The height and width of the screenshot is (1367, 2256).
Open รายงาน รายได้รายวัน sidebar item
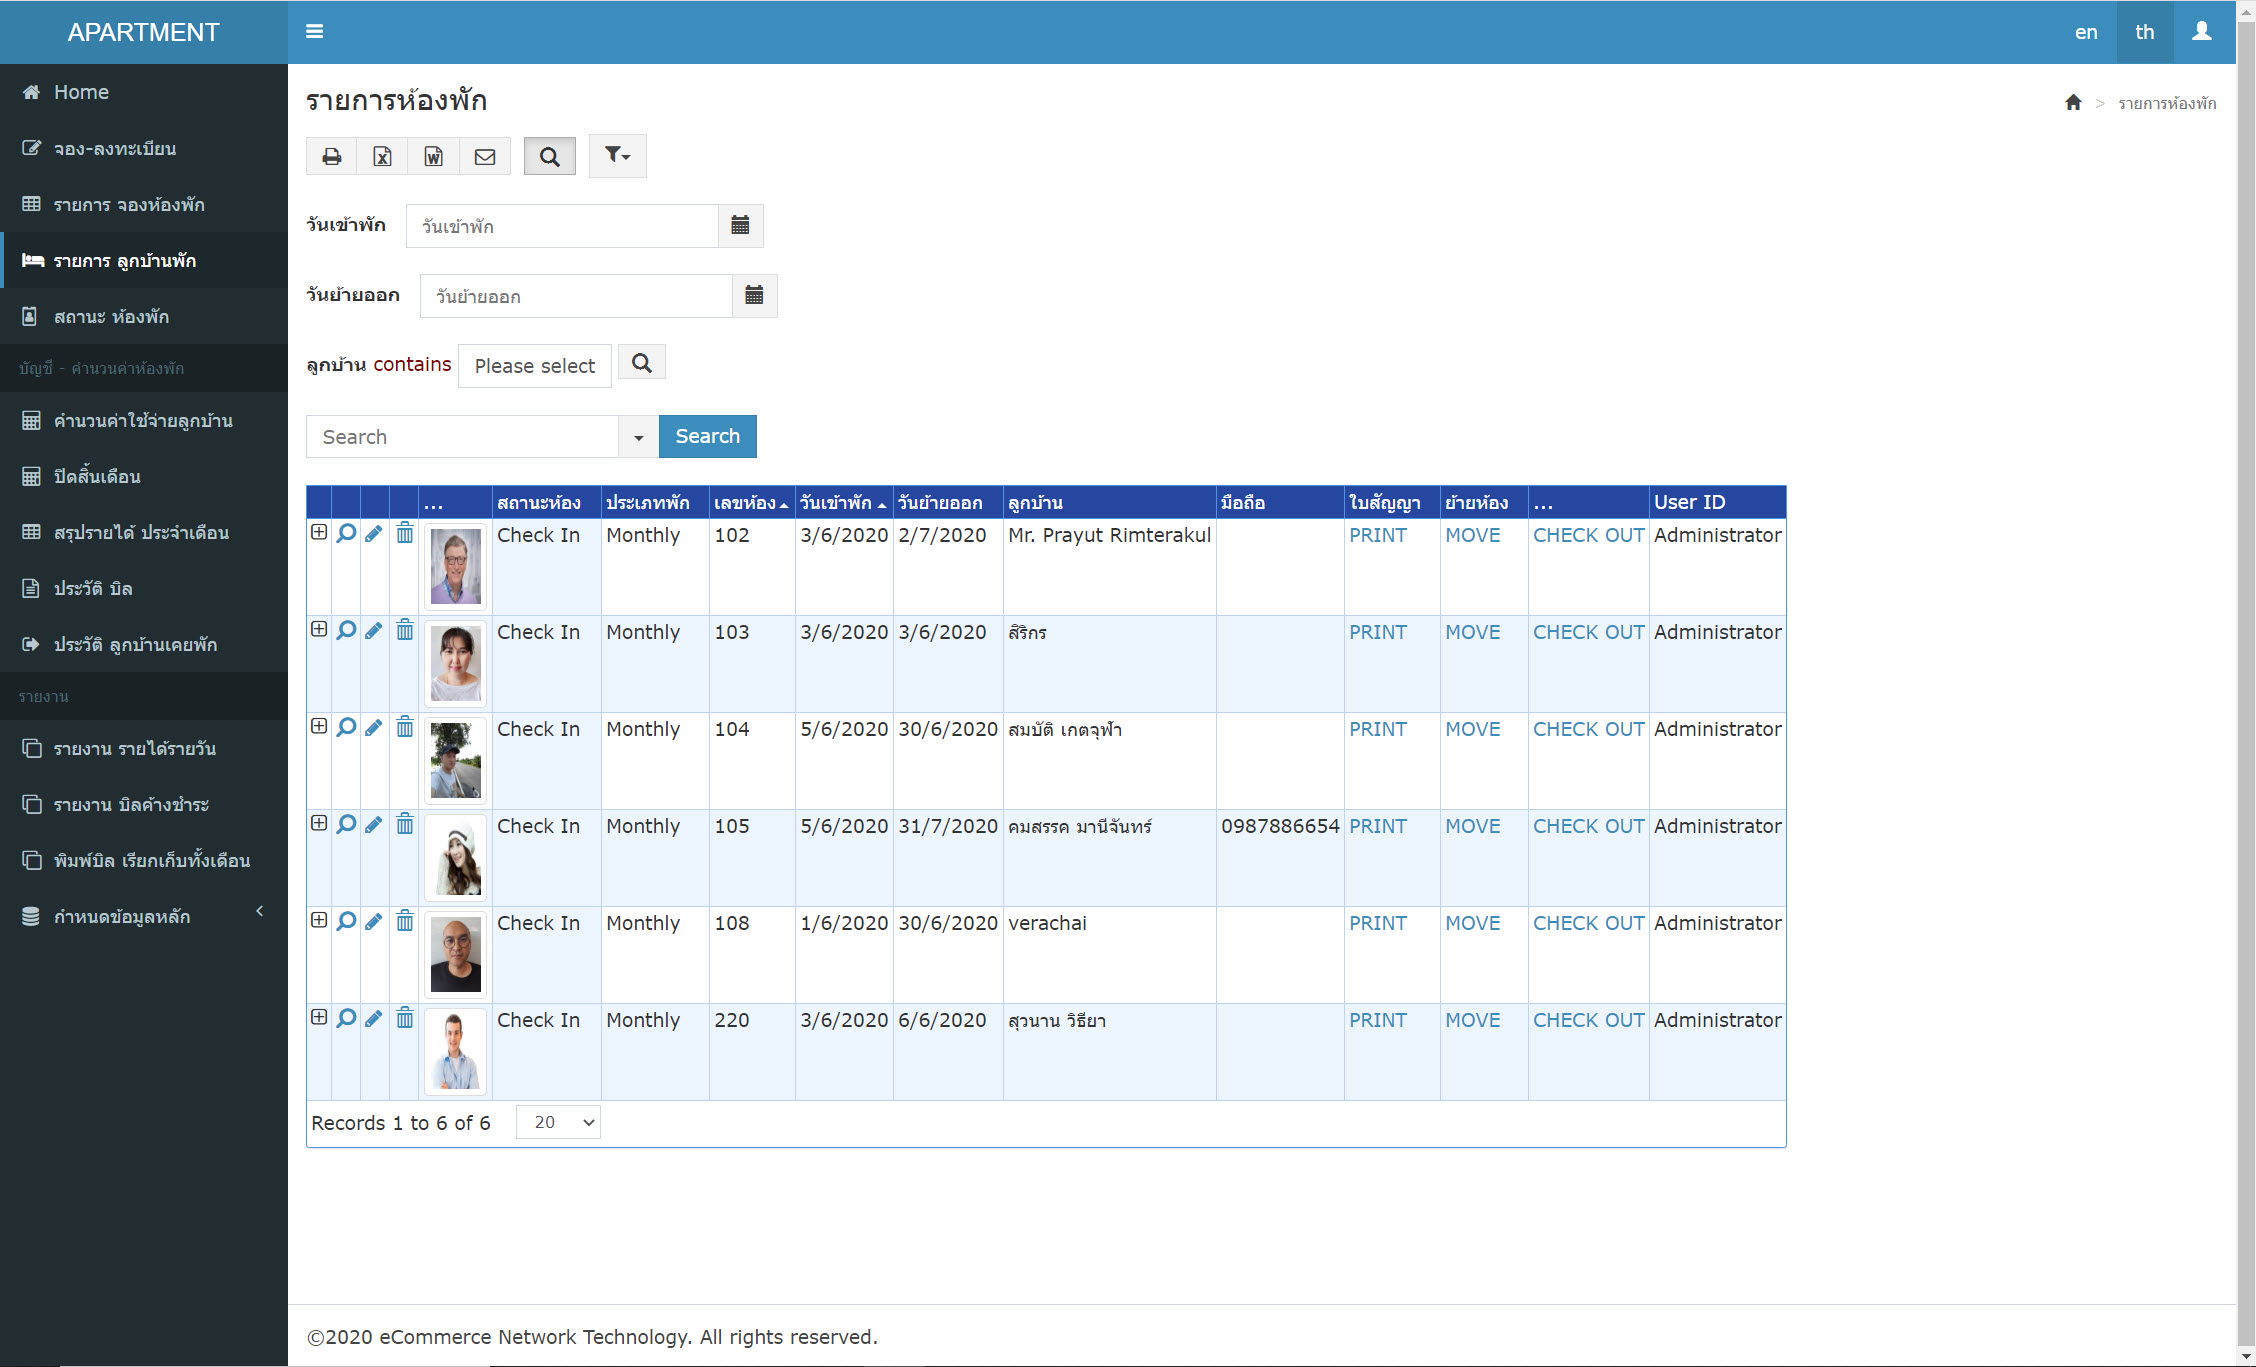pyautogui.click(x=144, y=748)
